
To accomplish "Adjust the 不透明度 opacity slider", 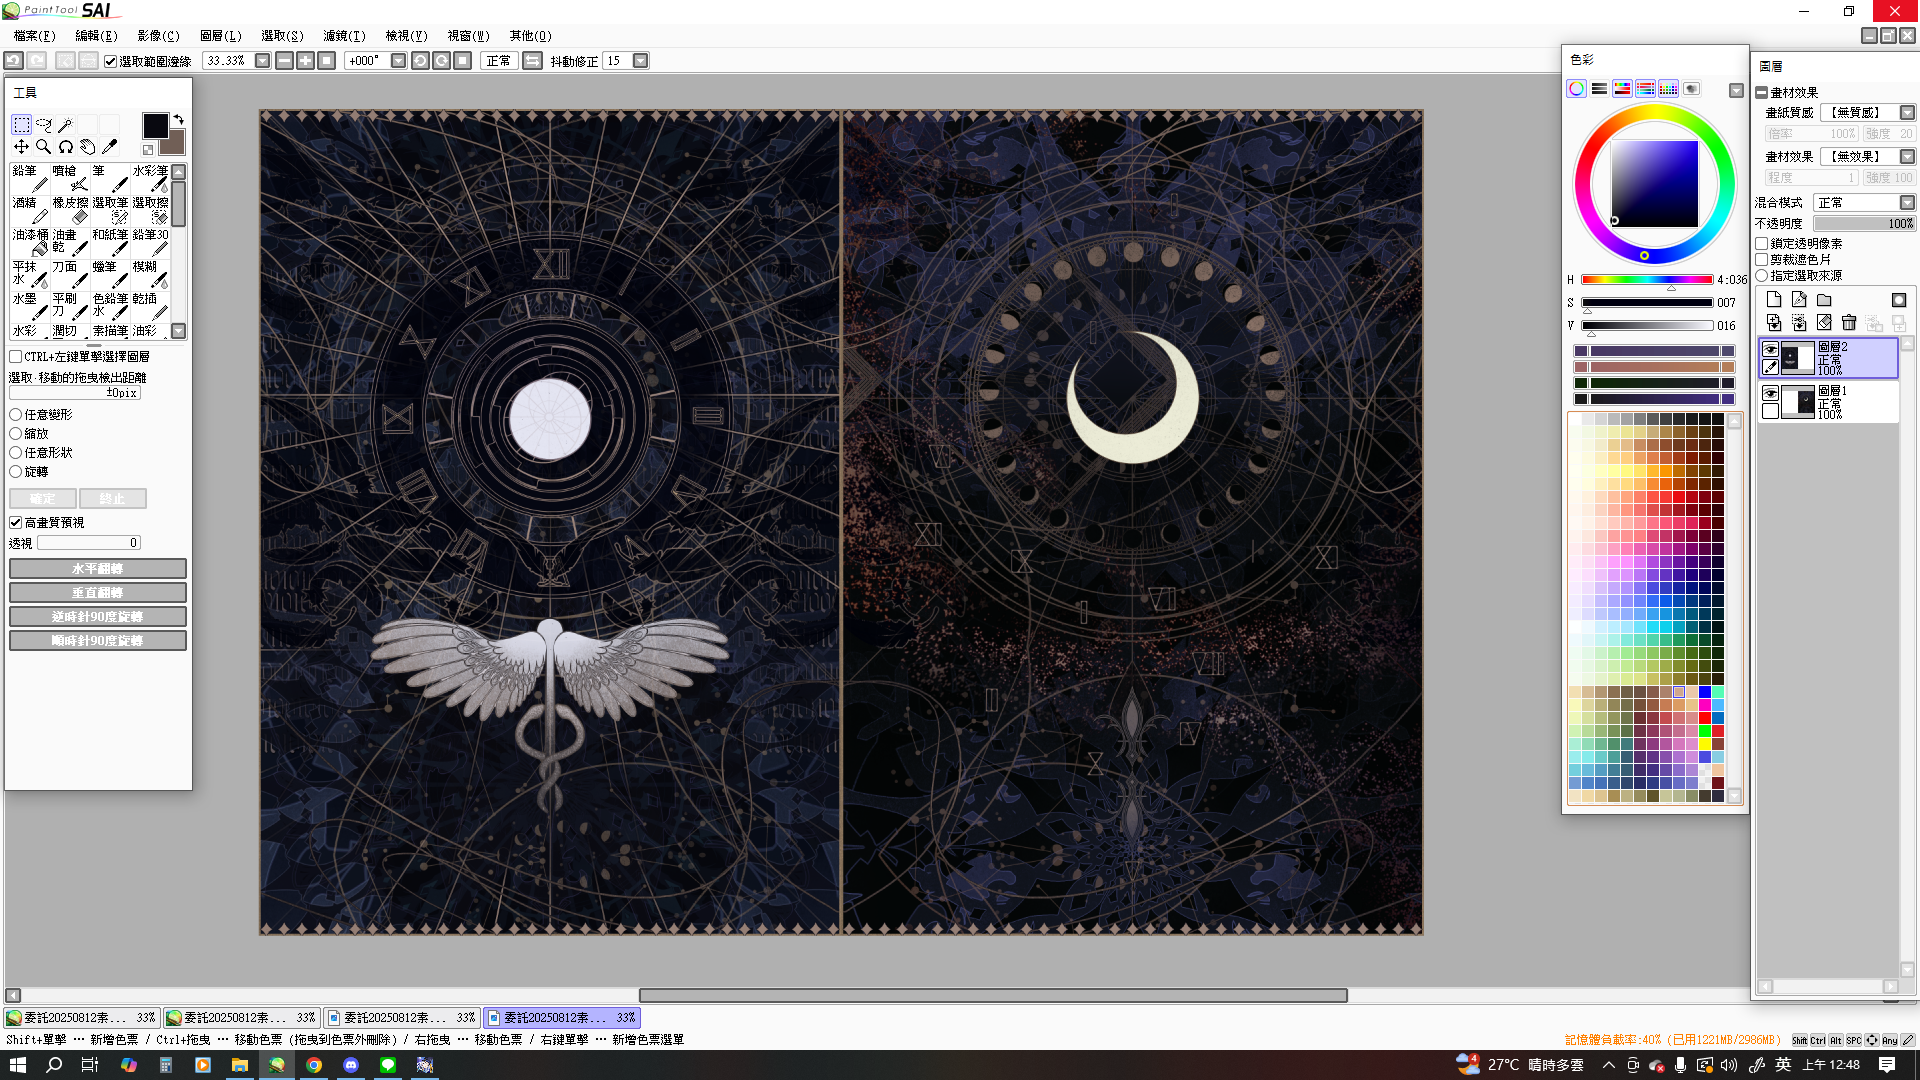I will 1864,224.
